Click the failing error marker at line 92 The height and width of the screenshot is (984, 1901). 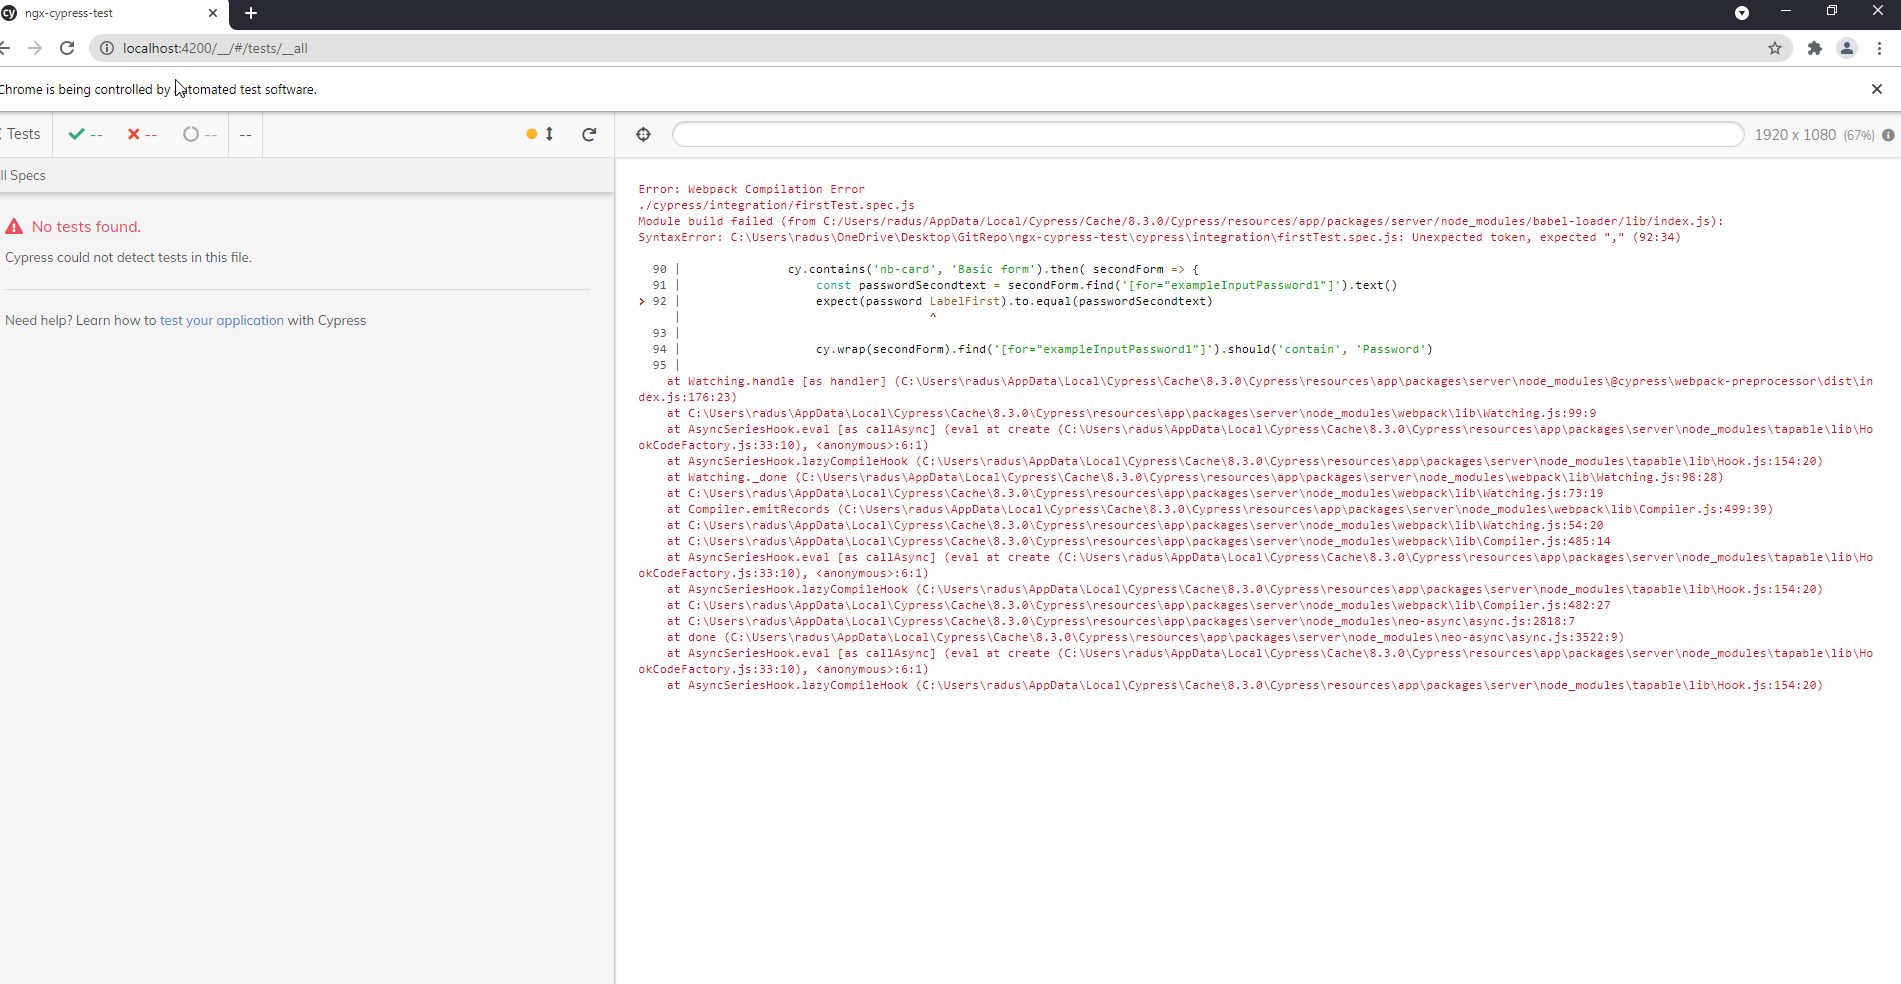(x=641, y=300)
